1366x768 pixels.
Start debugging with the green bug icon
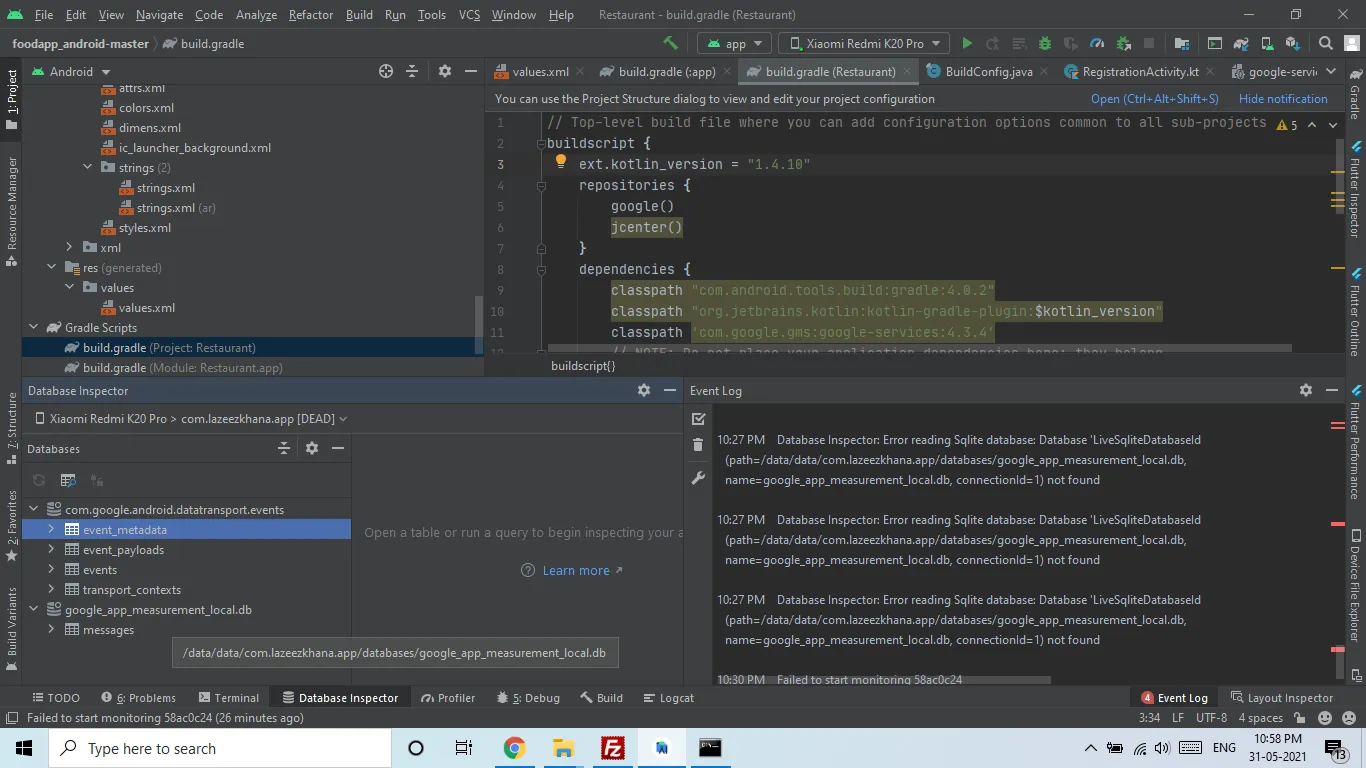(1045, 43)
